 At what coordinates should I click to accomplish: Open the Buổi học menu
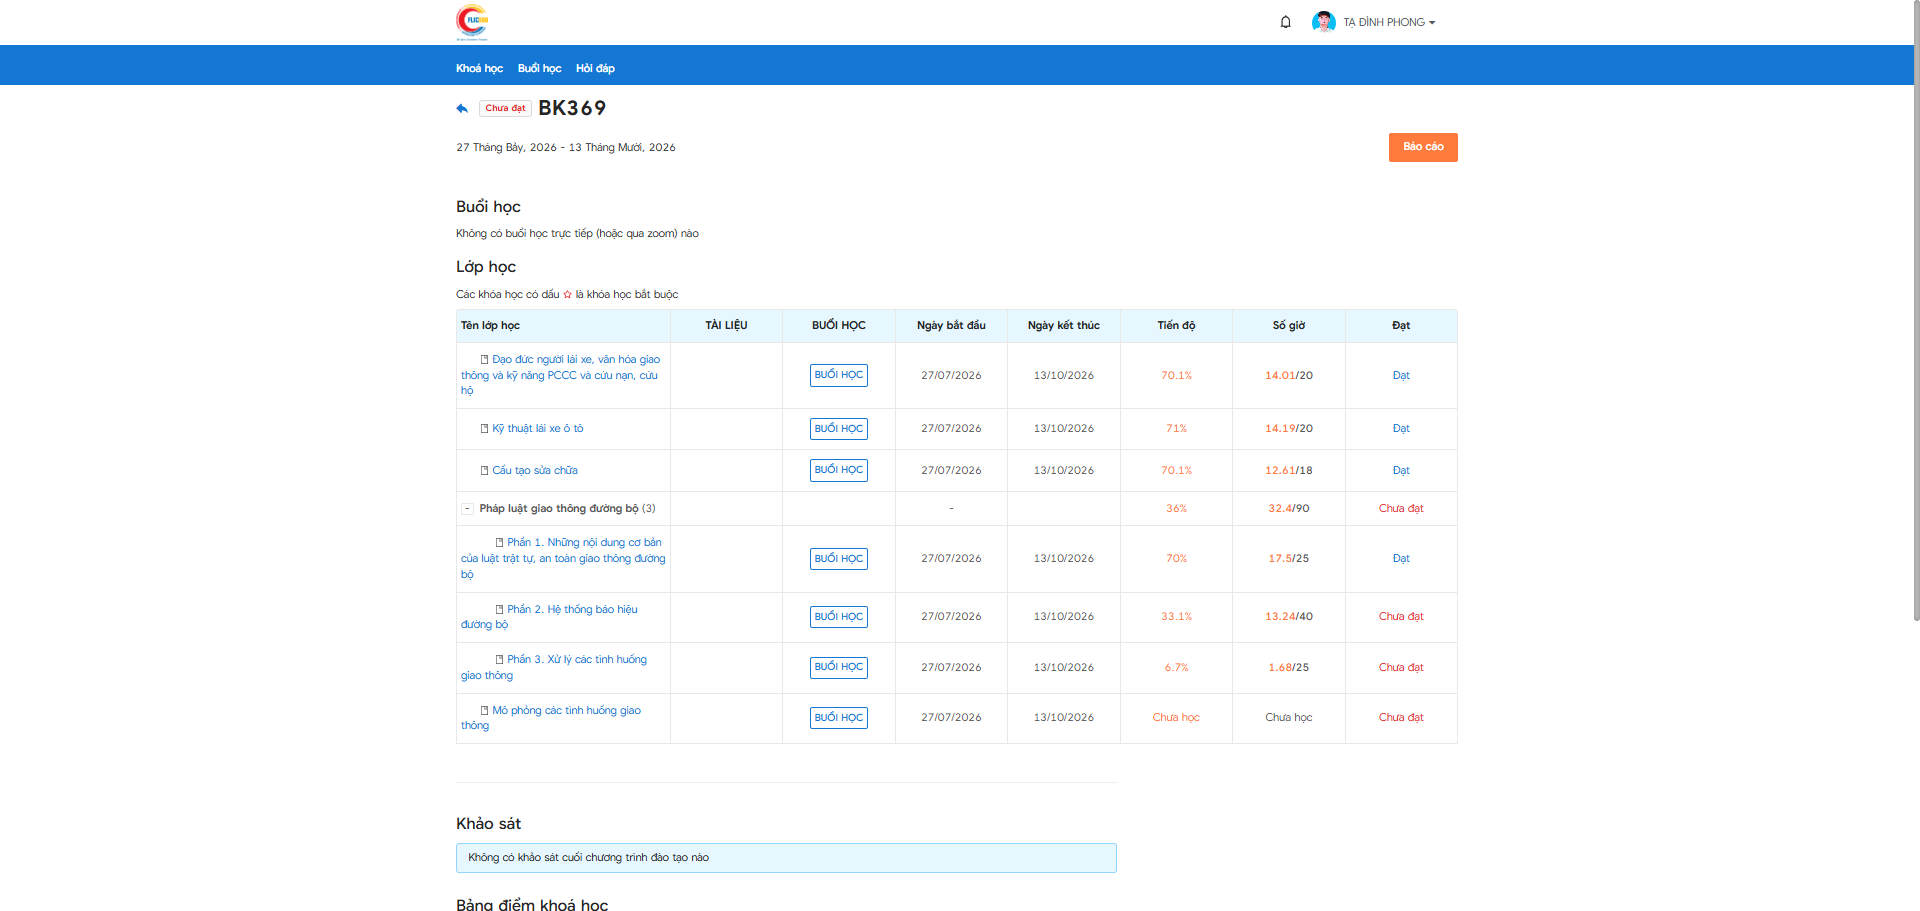click(x=539, y=68)
